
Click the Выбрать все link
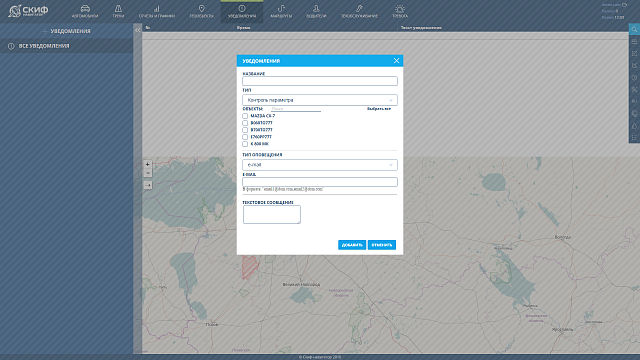(x=379, y=109)
